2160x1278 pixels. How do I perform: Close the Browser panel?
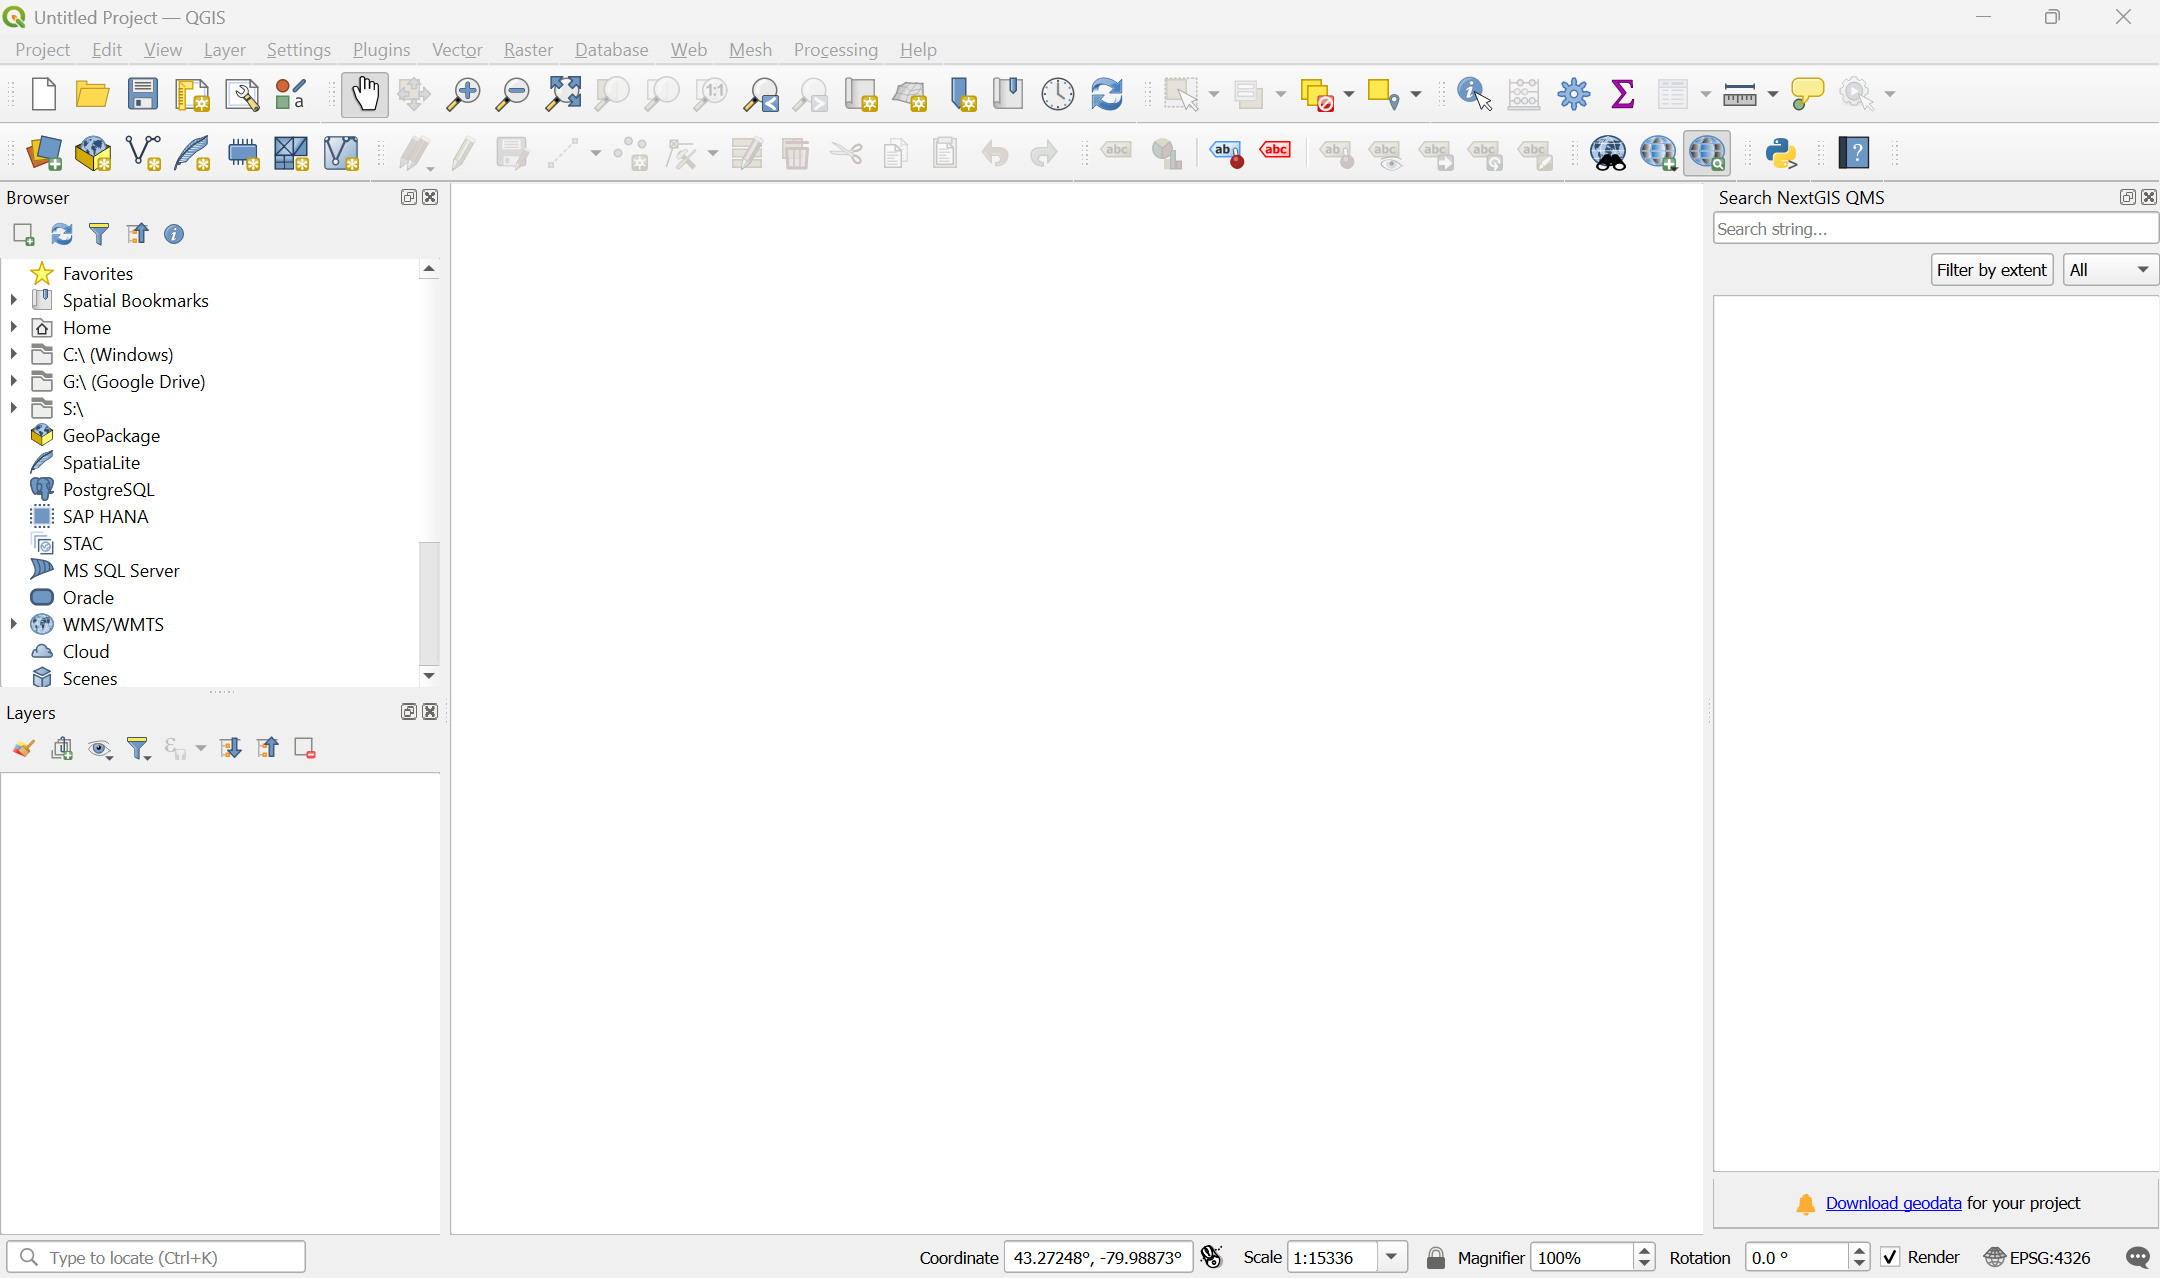click(x=430, y=197)
